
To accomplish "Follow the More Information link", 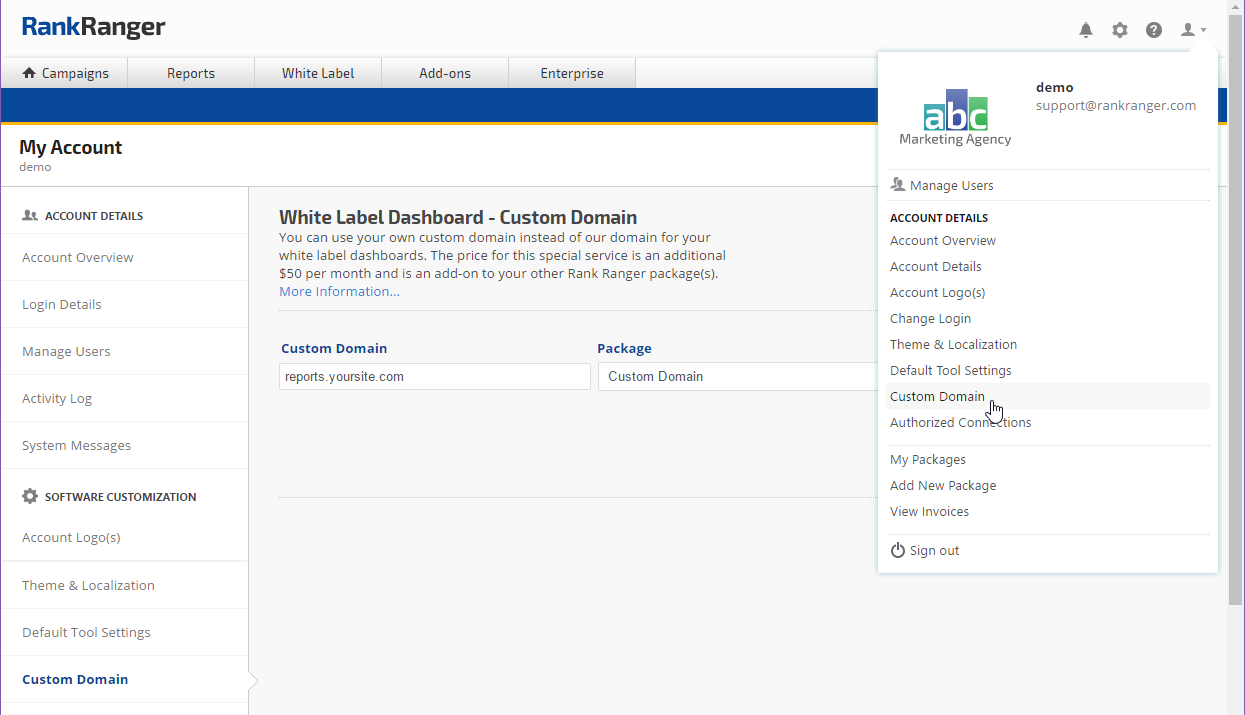I will [339, 292].
